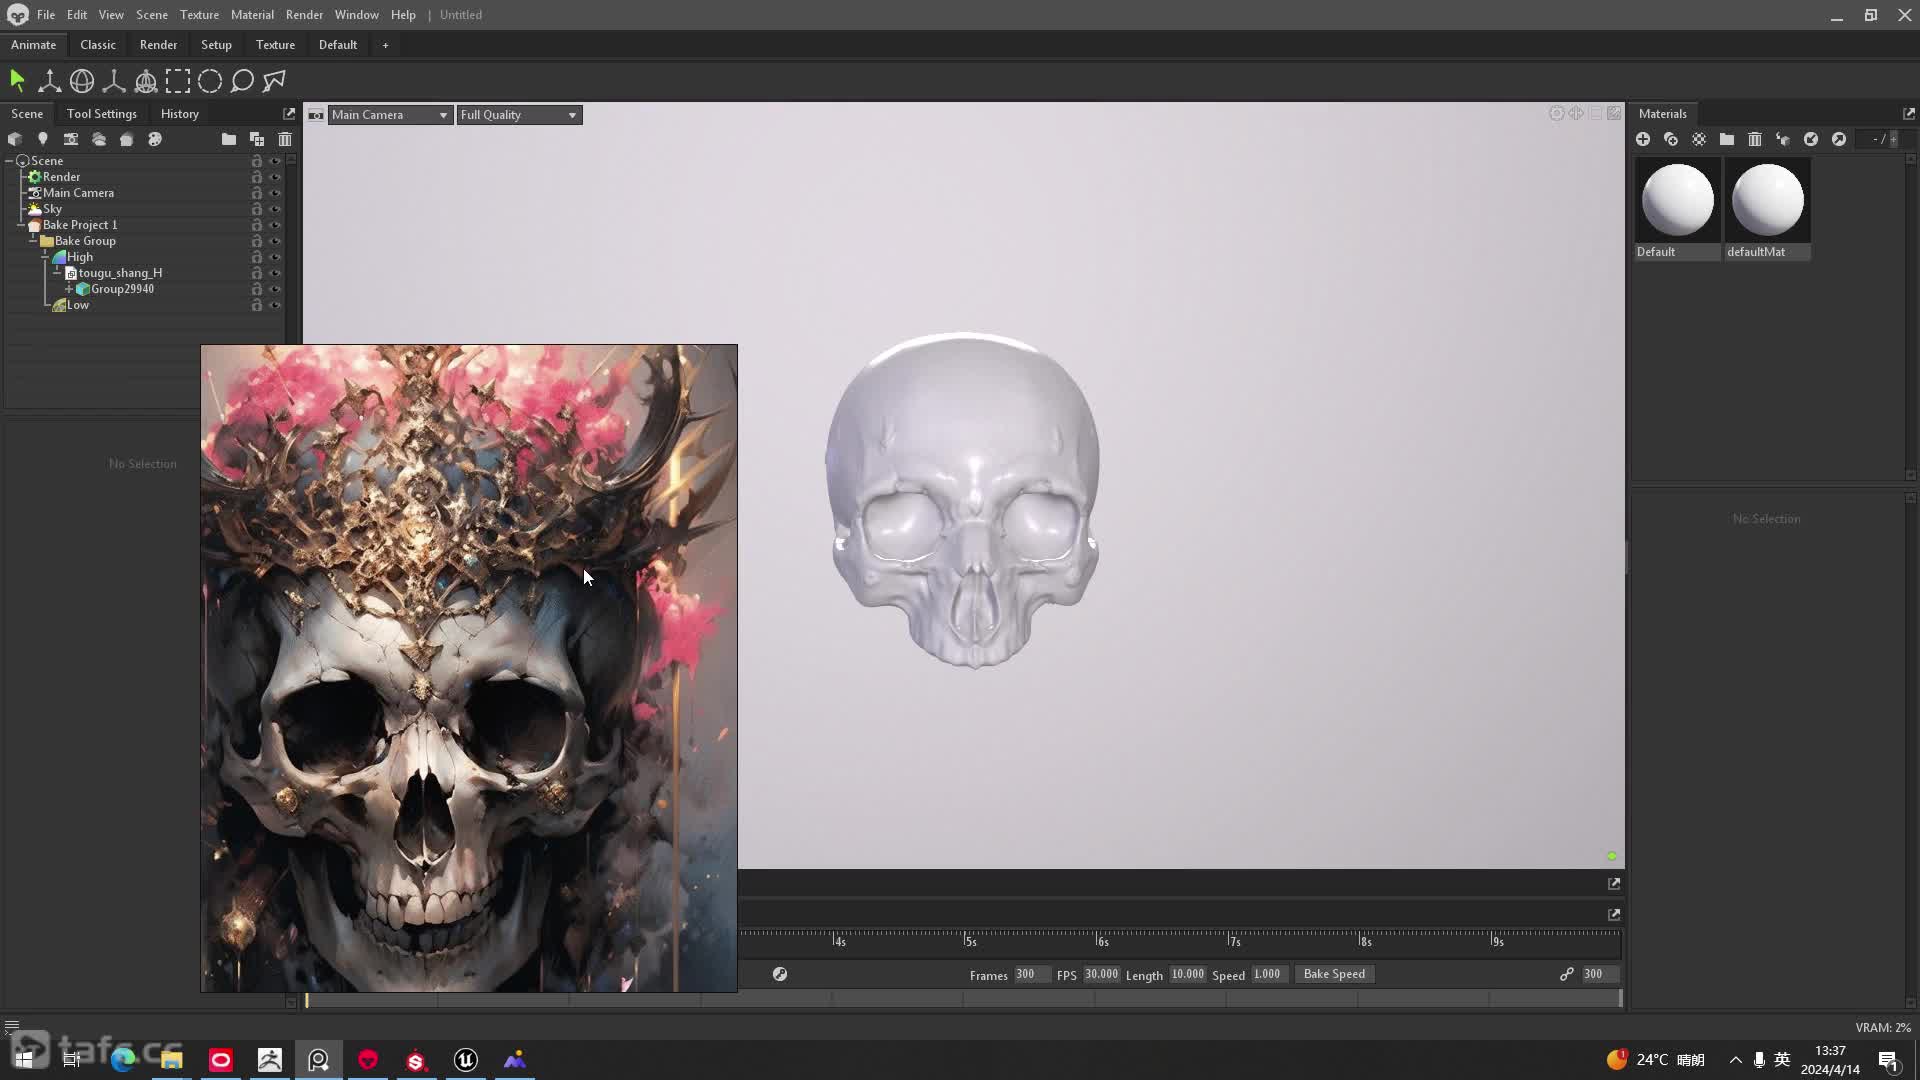
Task: Add a new light with bulb icon
Action: click(x=43, y=139)
